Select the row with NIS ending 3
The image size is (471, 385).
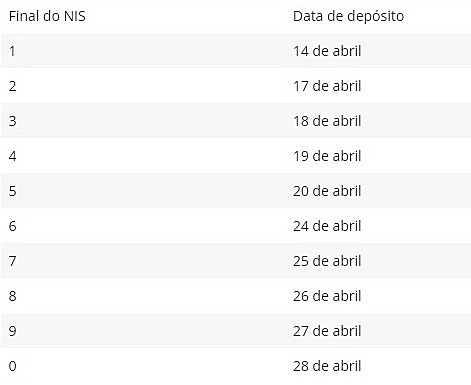[x=236, y=121]
